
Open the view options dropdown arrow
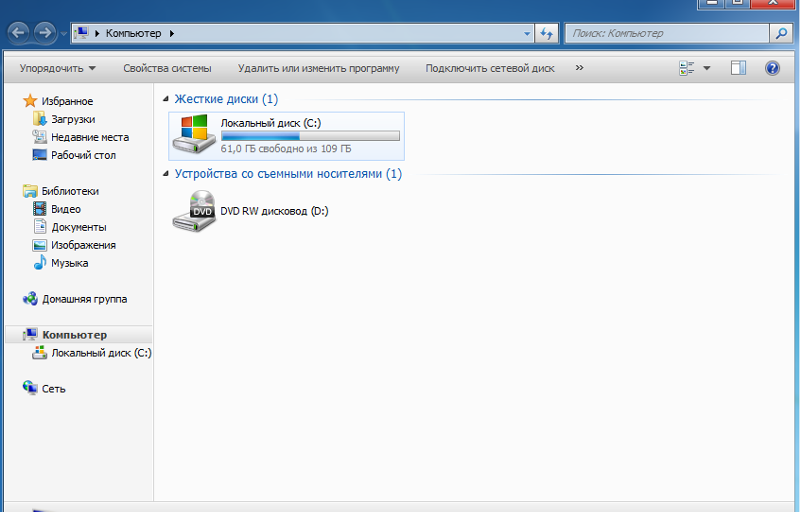707,68
